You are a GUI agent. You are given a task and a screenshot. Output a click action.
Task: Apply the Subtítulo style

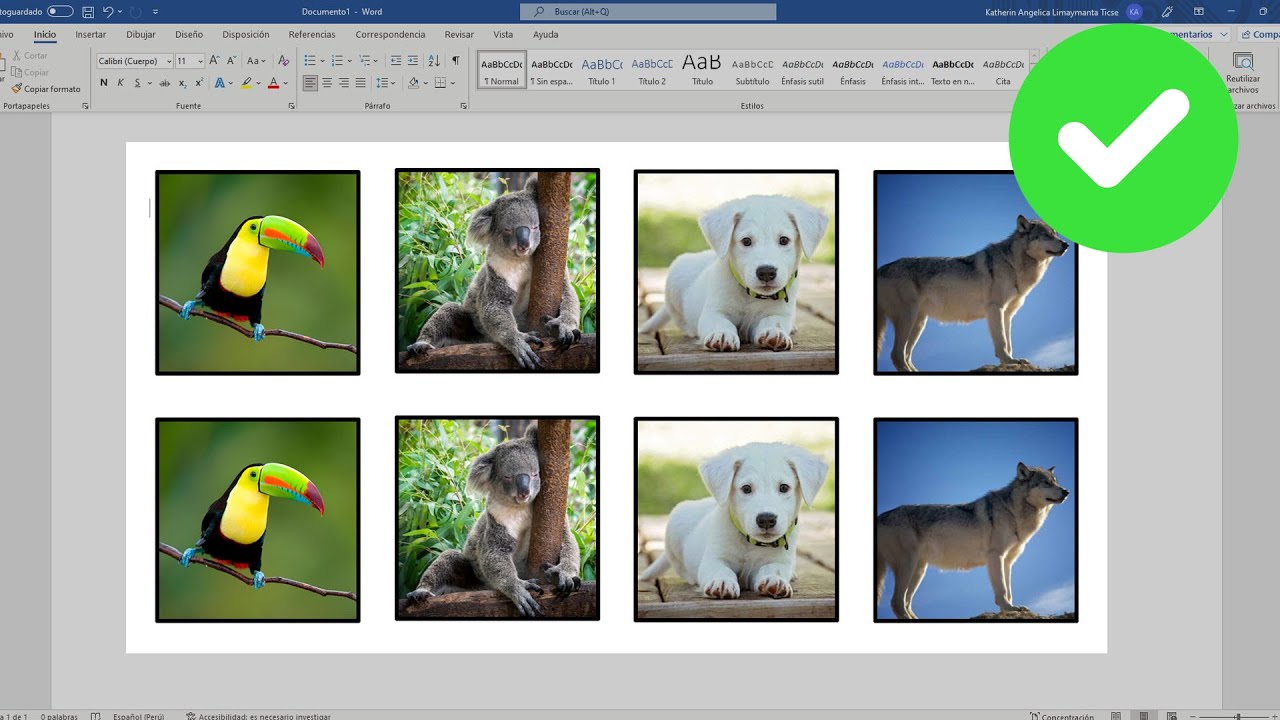click(x=752, y=70)
